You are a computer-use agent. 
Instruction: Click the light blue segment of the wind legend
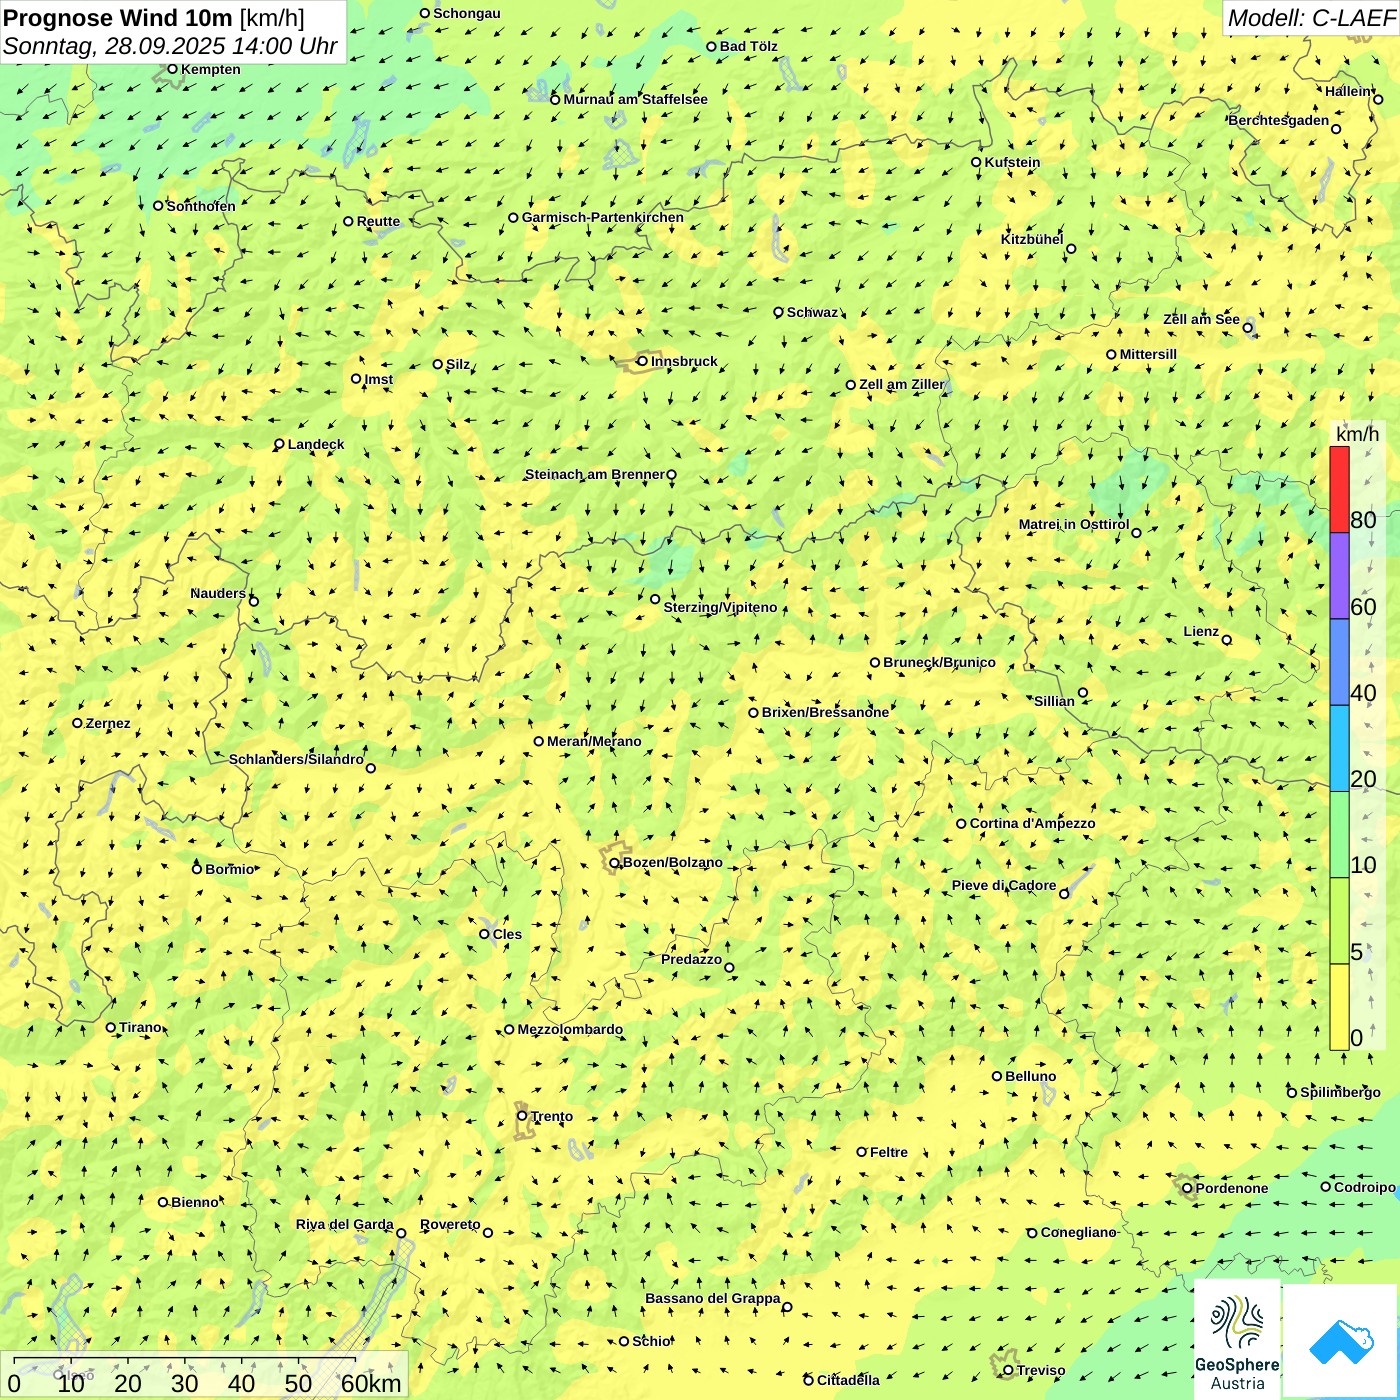[1339, 749]
